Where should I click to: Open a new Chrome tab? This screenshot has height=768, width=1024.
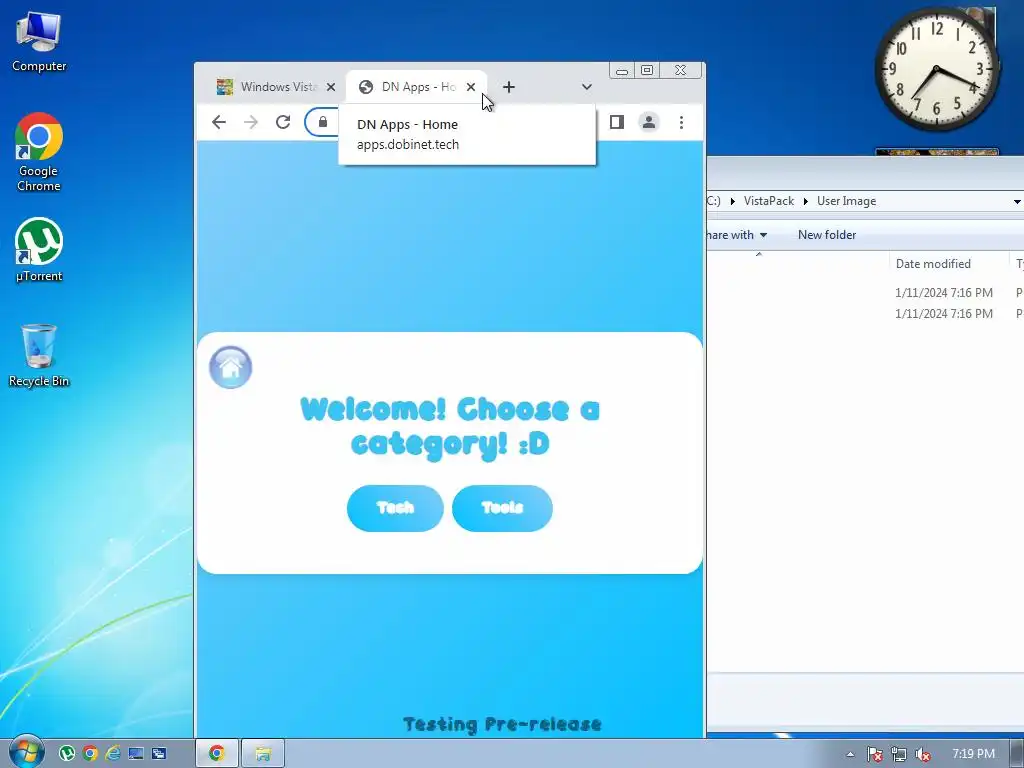(509, 87)
